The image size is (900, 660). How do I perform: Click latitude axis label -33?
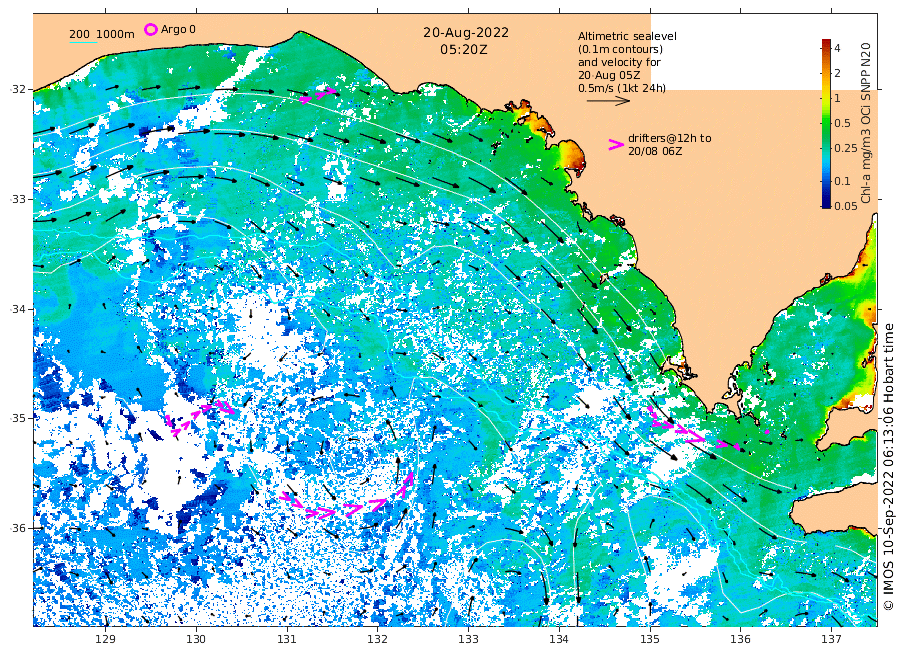point(17,200)
